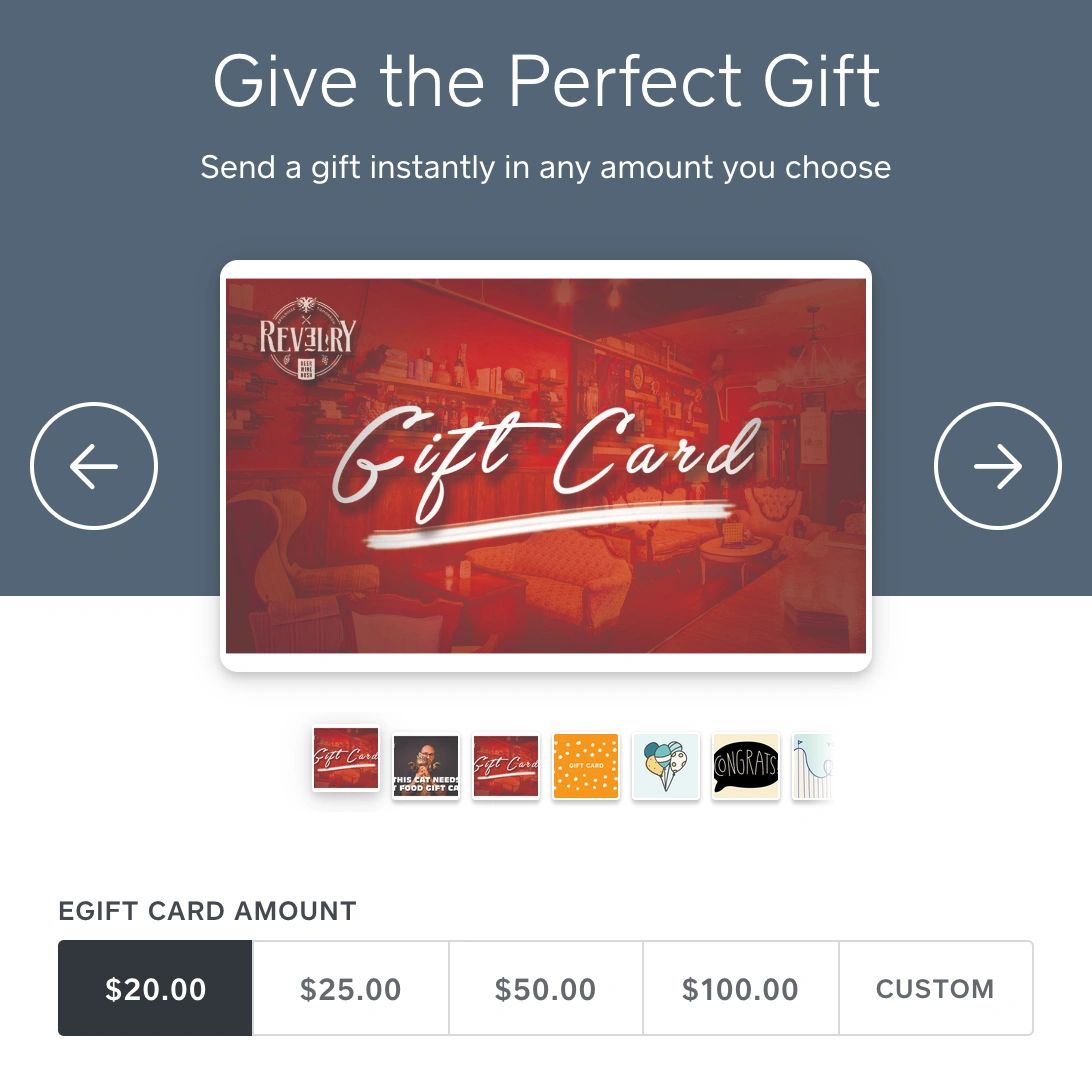Select the balloons gift card thumbnail

point(665,766)
